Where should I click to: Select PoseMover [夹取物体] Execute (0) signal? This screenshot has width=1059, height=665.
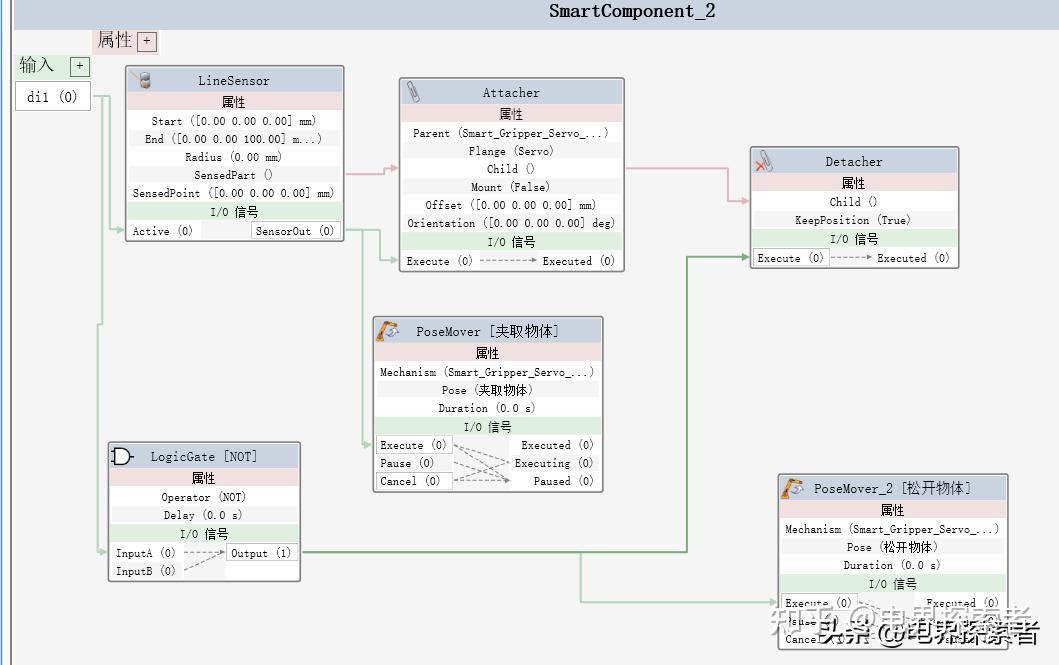point(413,445)
